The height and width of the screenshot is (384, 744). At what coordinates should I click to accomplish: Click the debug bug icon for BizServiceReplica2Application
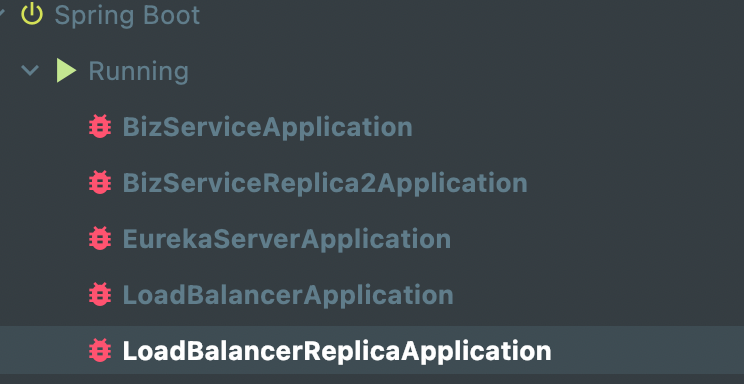100,183
